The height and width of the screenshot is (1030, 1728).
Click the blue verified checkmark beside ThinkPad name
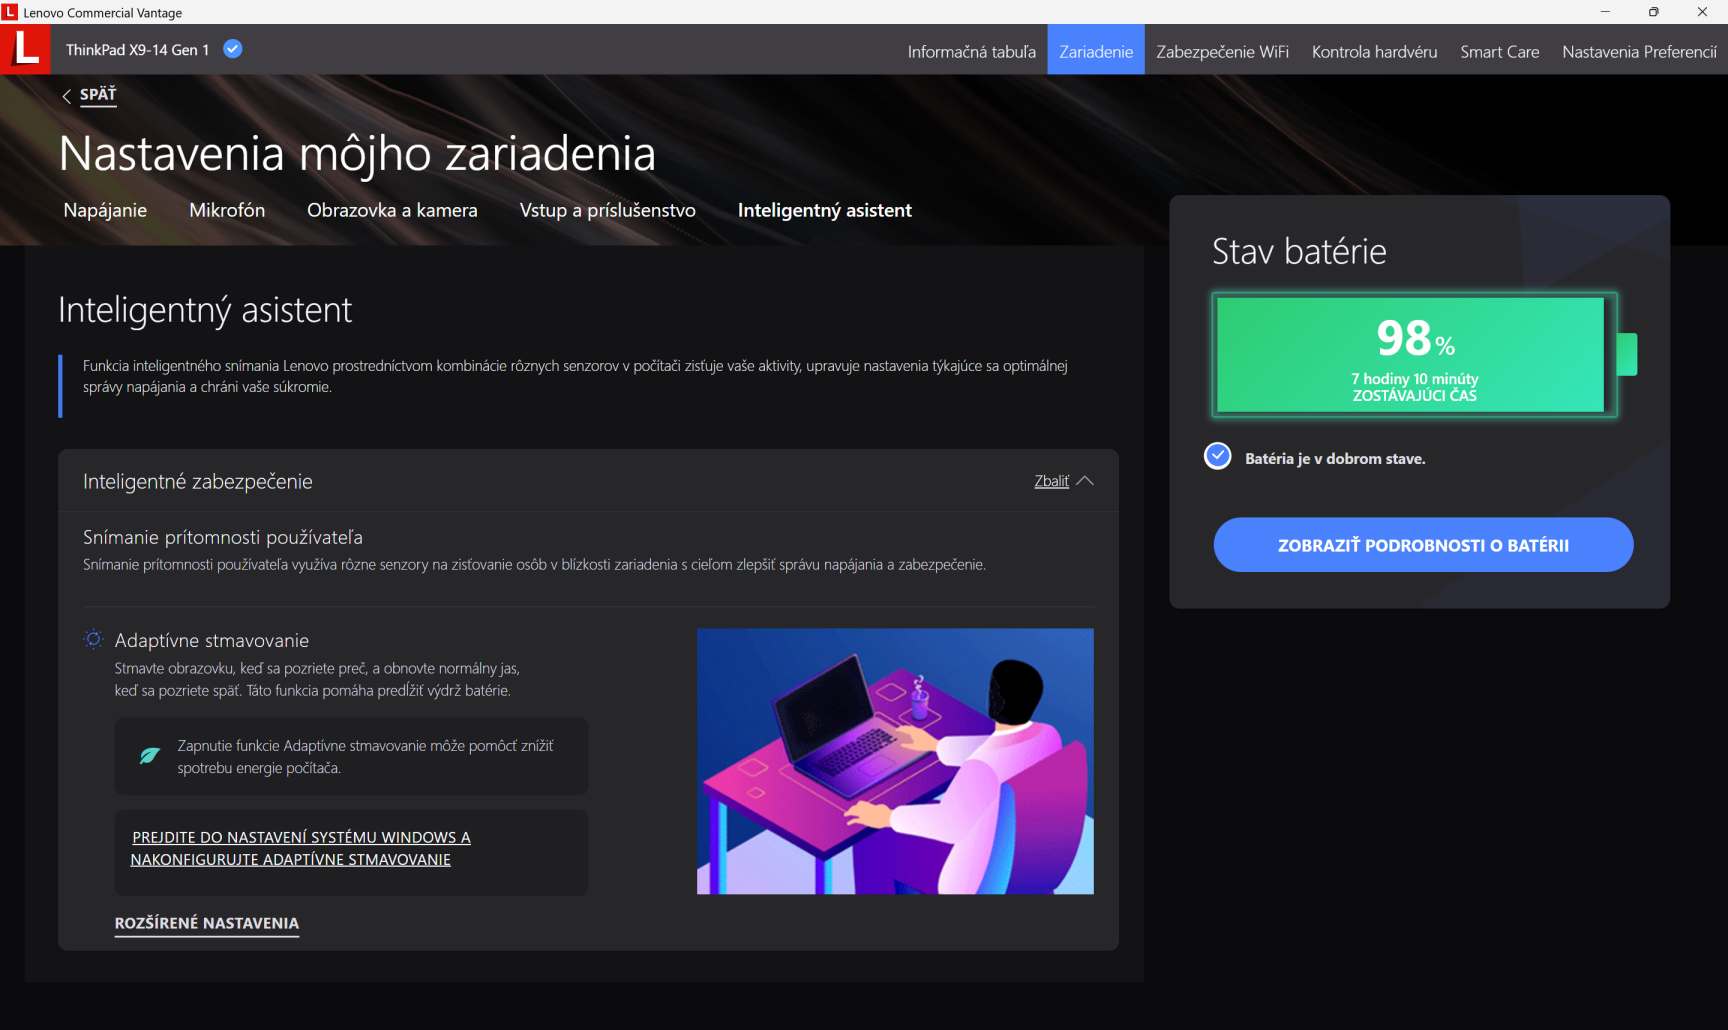coord(233,49)
